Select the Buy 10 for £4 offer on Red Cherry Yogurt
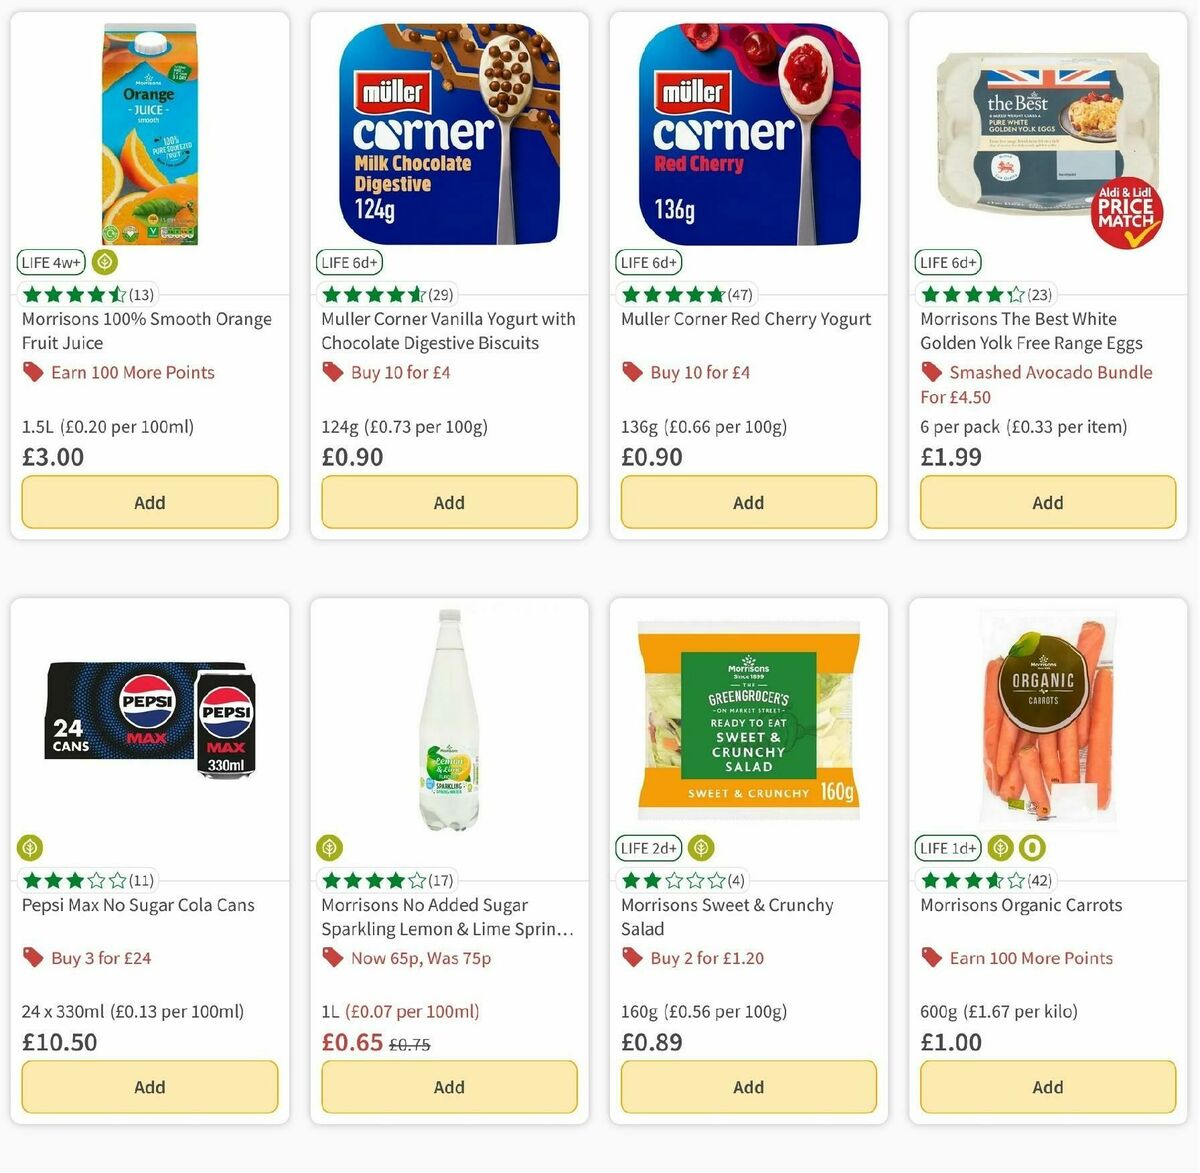 (700, 372)
